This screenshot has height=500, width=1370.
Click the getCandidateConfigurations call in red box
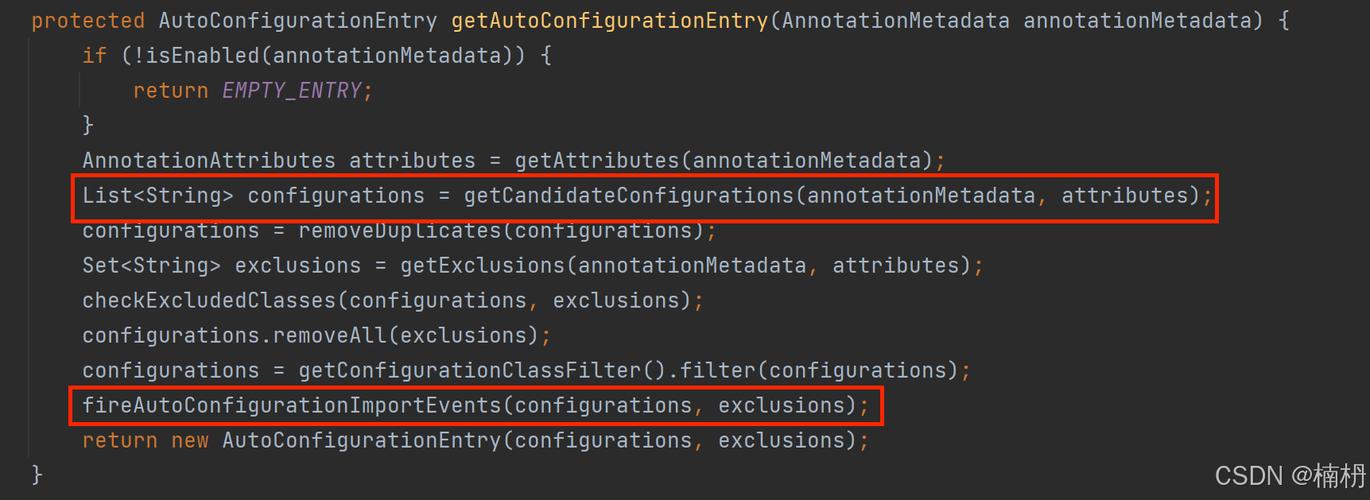tap(629, 196)
